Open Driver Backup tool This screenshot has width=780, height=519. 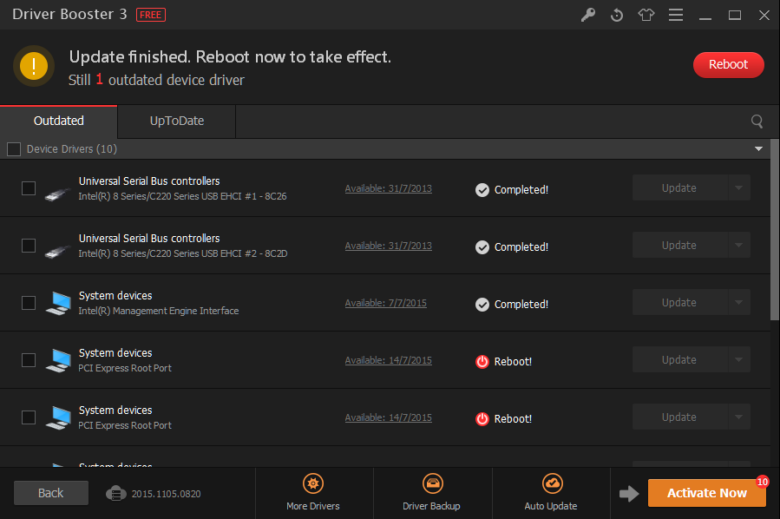pos(431,492)
